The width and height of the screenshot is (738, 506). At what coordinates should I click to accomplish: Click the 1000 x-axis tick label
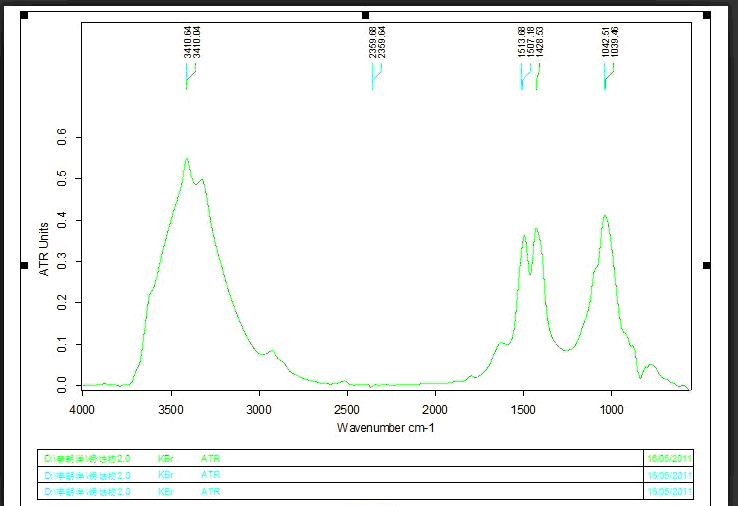tap(611, 410)
